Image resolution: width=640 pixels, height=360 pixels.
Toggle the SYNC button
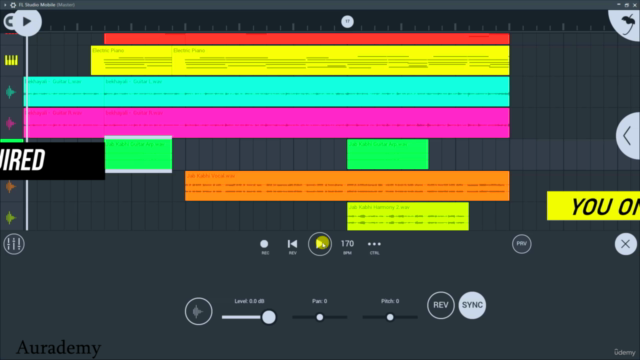[472, 305]
